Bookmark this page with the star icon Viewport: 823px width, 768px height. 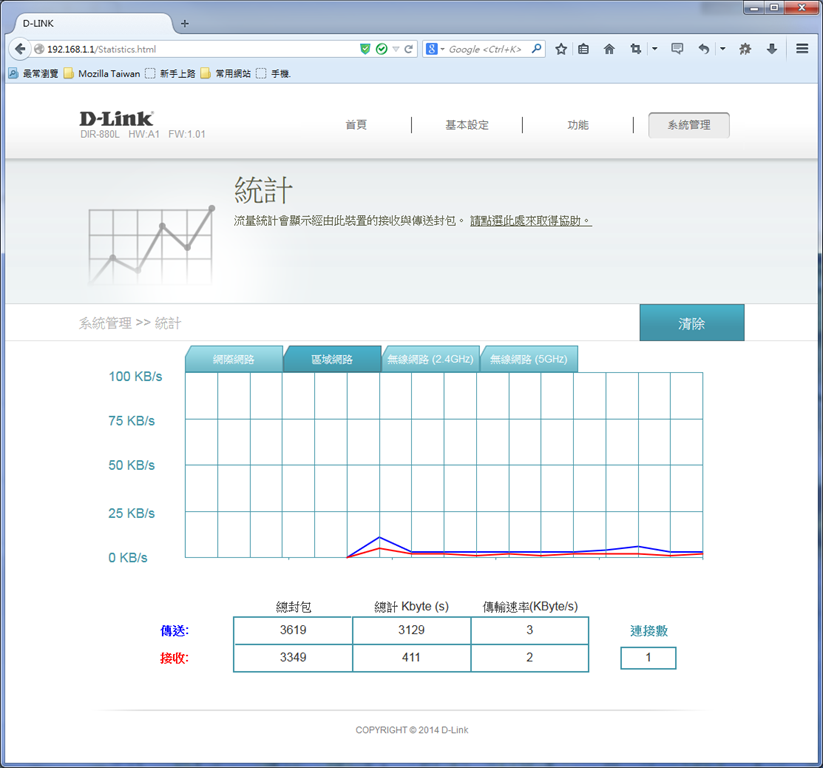(x=561, y=49)
